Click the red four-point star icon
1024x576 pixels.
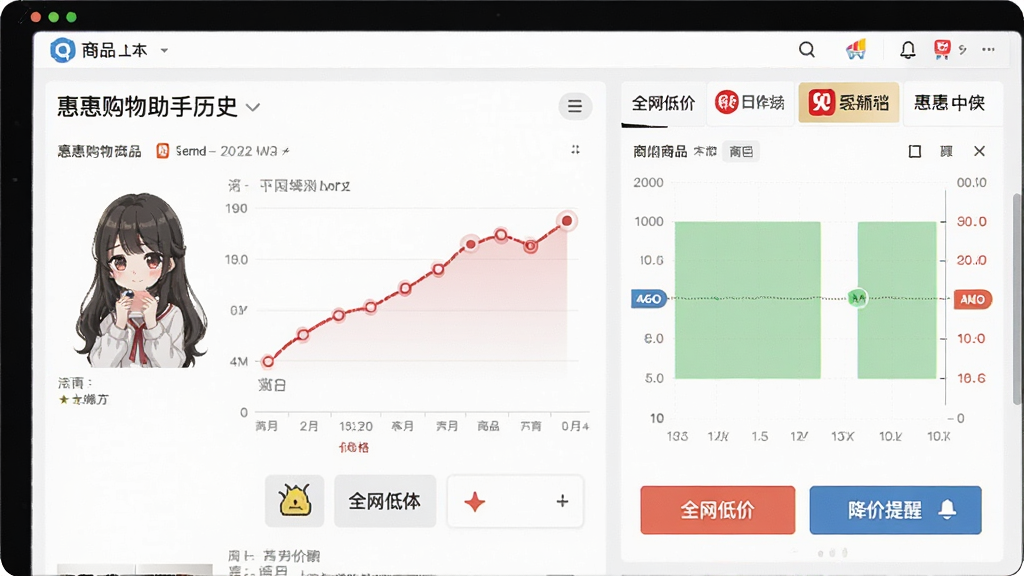[475, 502]
